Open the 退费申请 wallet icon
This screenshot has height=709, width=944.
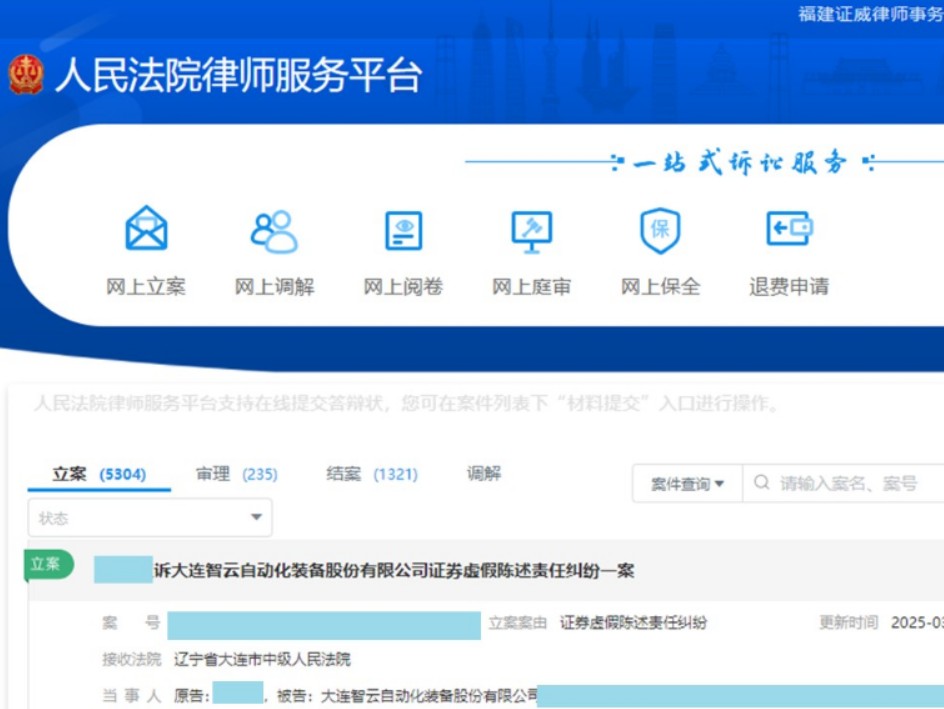pyautogui.click(x=789, y=228)
